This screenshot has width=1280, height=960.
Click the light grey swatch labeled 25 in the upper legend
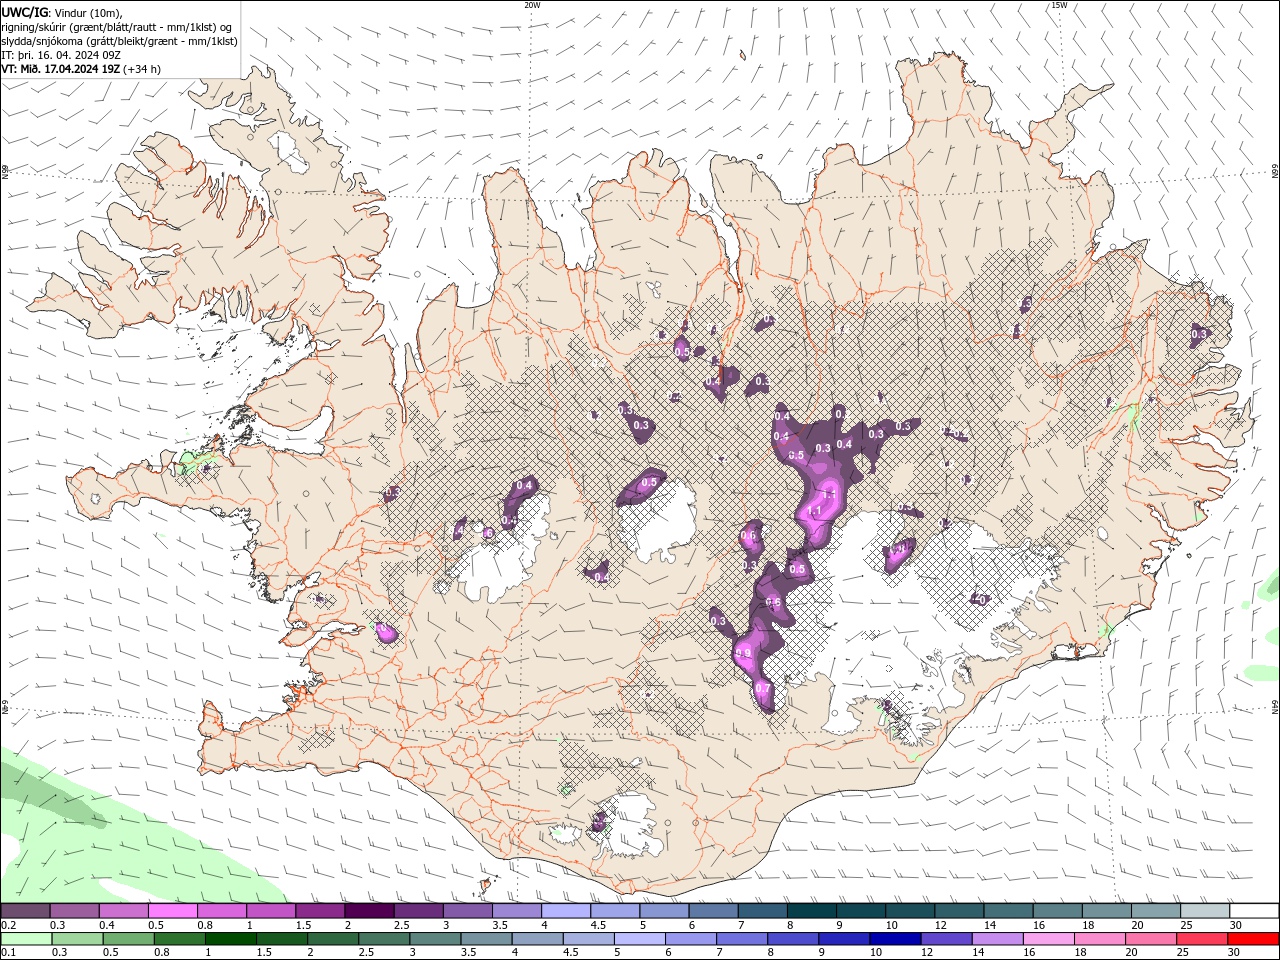point(1206,911)
